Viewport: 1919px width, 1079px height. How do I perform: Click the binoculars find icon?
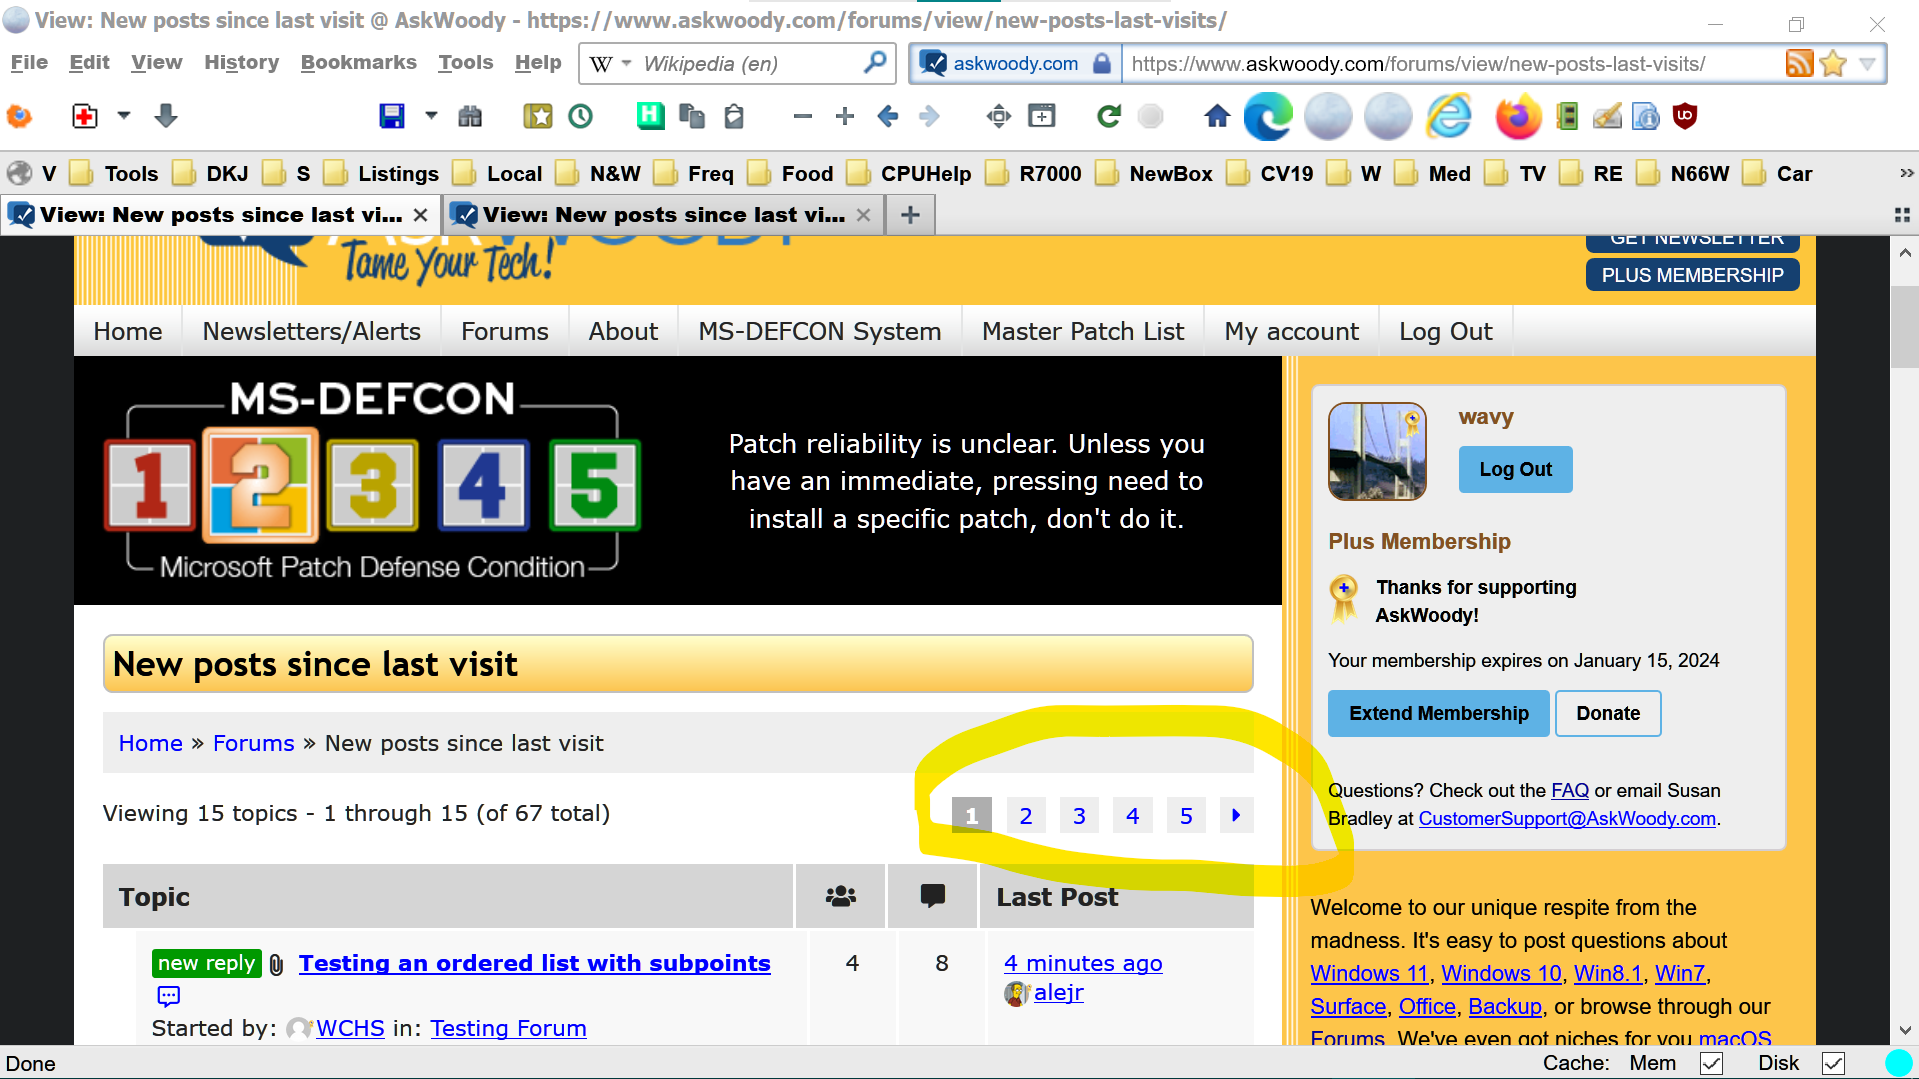click(469, 116)
